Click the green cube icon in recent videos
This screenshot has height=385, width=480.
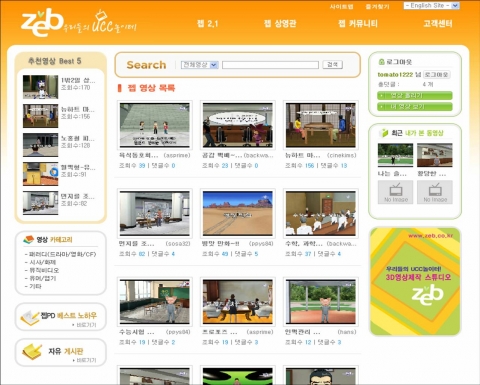pyautogui.click(x=383, y=133)
